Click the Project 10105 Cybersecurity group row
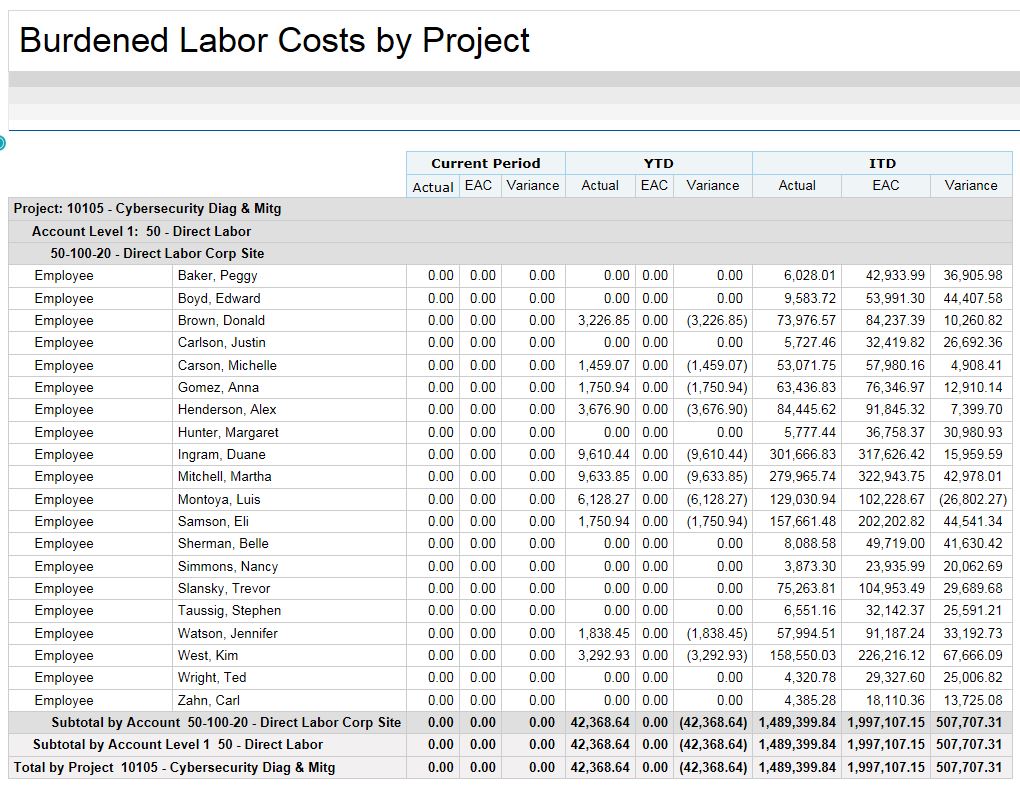1020x785 pixels. pyautogui.click(x=148, y=209)
